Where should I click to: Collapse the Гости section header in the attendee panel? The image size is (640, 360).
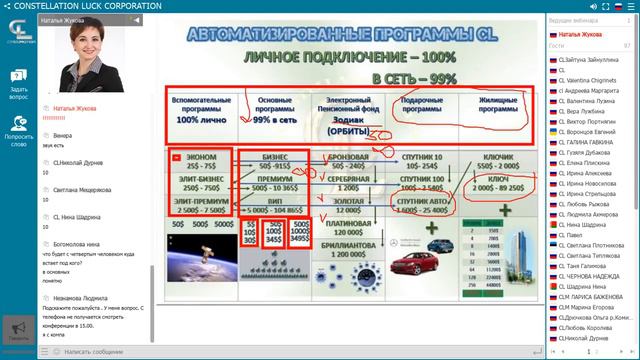(x=590, y=46)
